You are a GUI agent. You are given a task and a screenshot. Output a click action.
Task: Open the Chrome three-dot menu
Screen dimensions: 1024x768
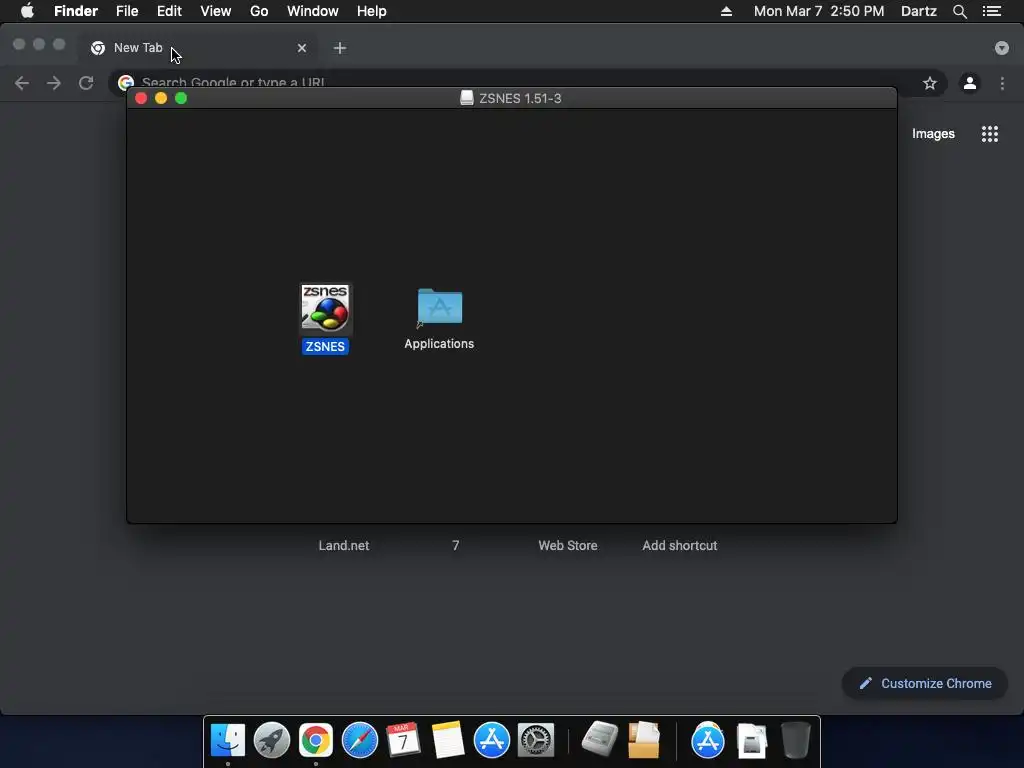[x=1002, y=83]
